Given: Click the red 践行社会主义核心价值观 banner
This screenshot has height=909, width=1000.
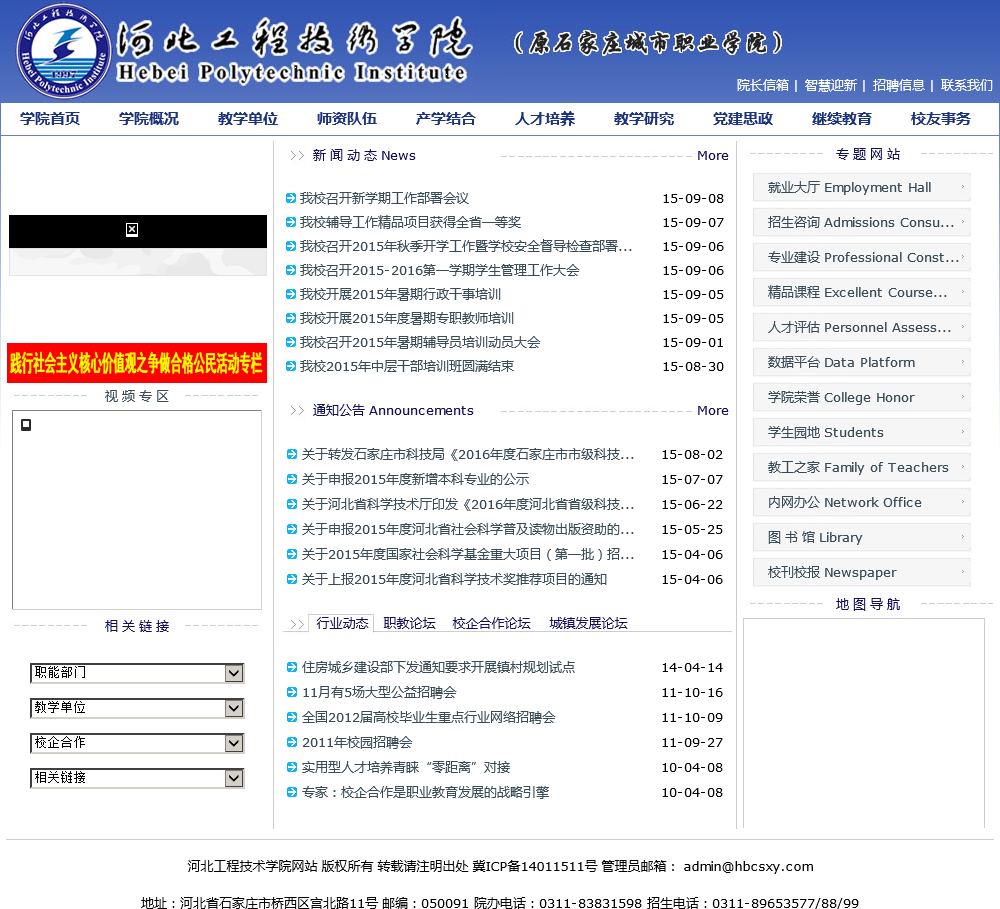Looking at the screenshot, I should point(137,363).
